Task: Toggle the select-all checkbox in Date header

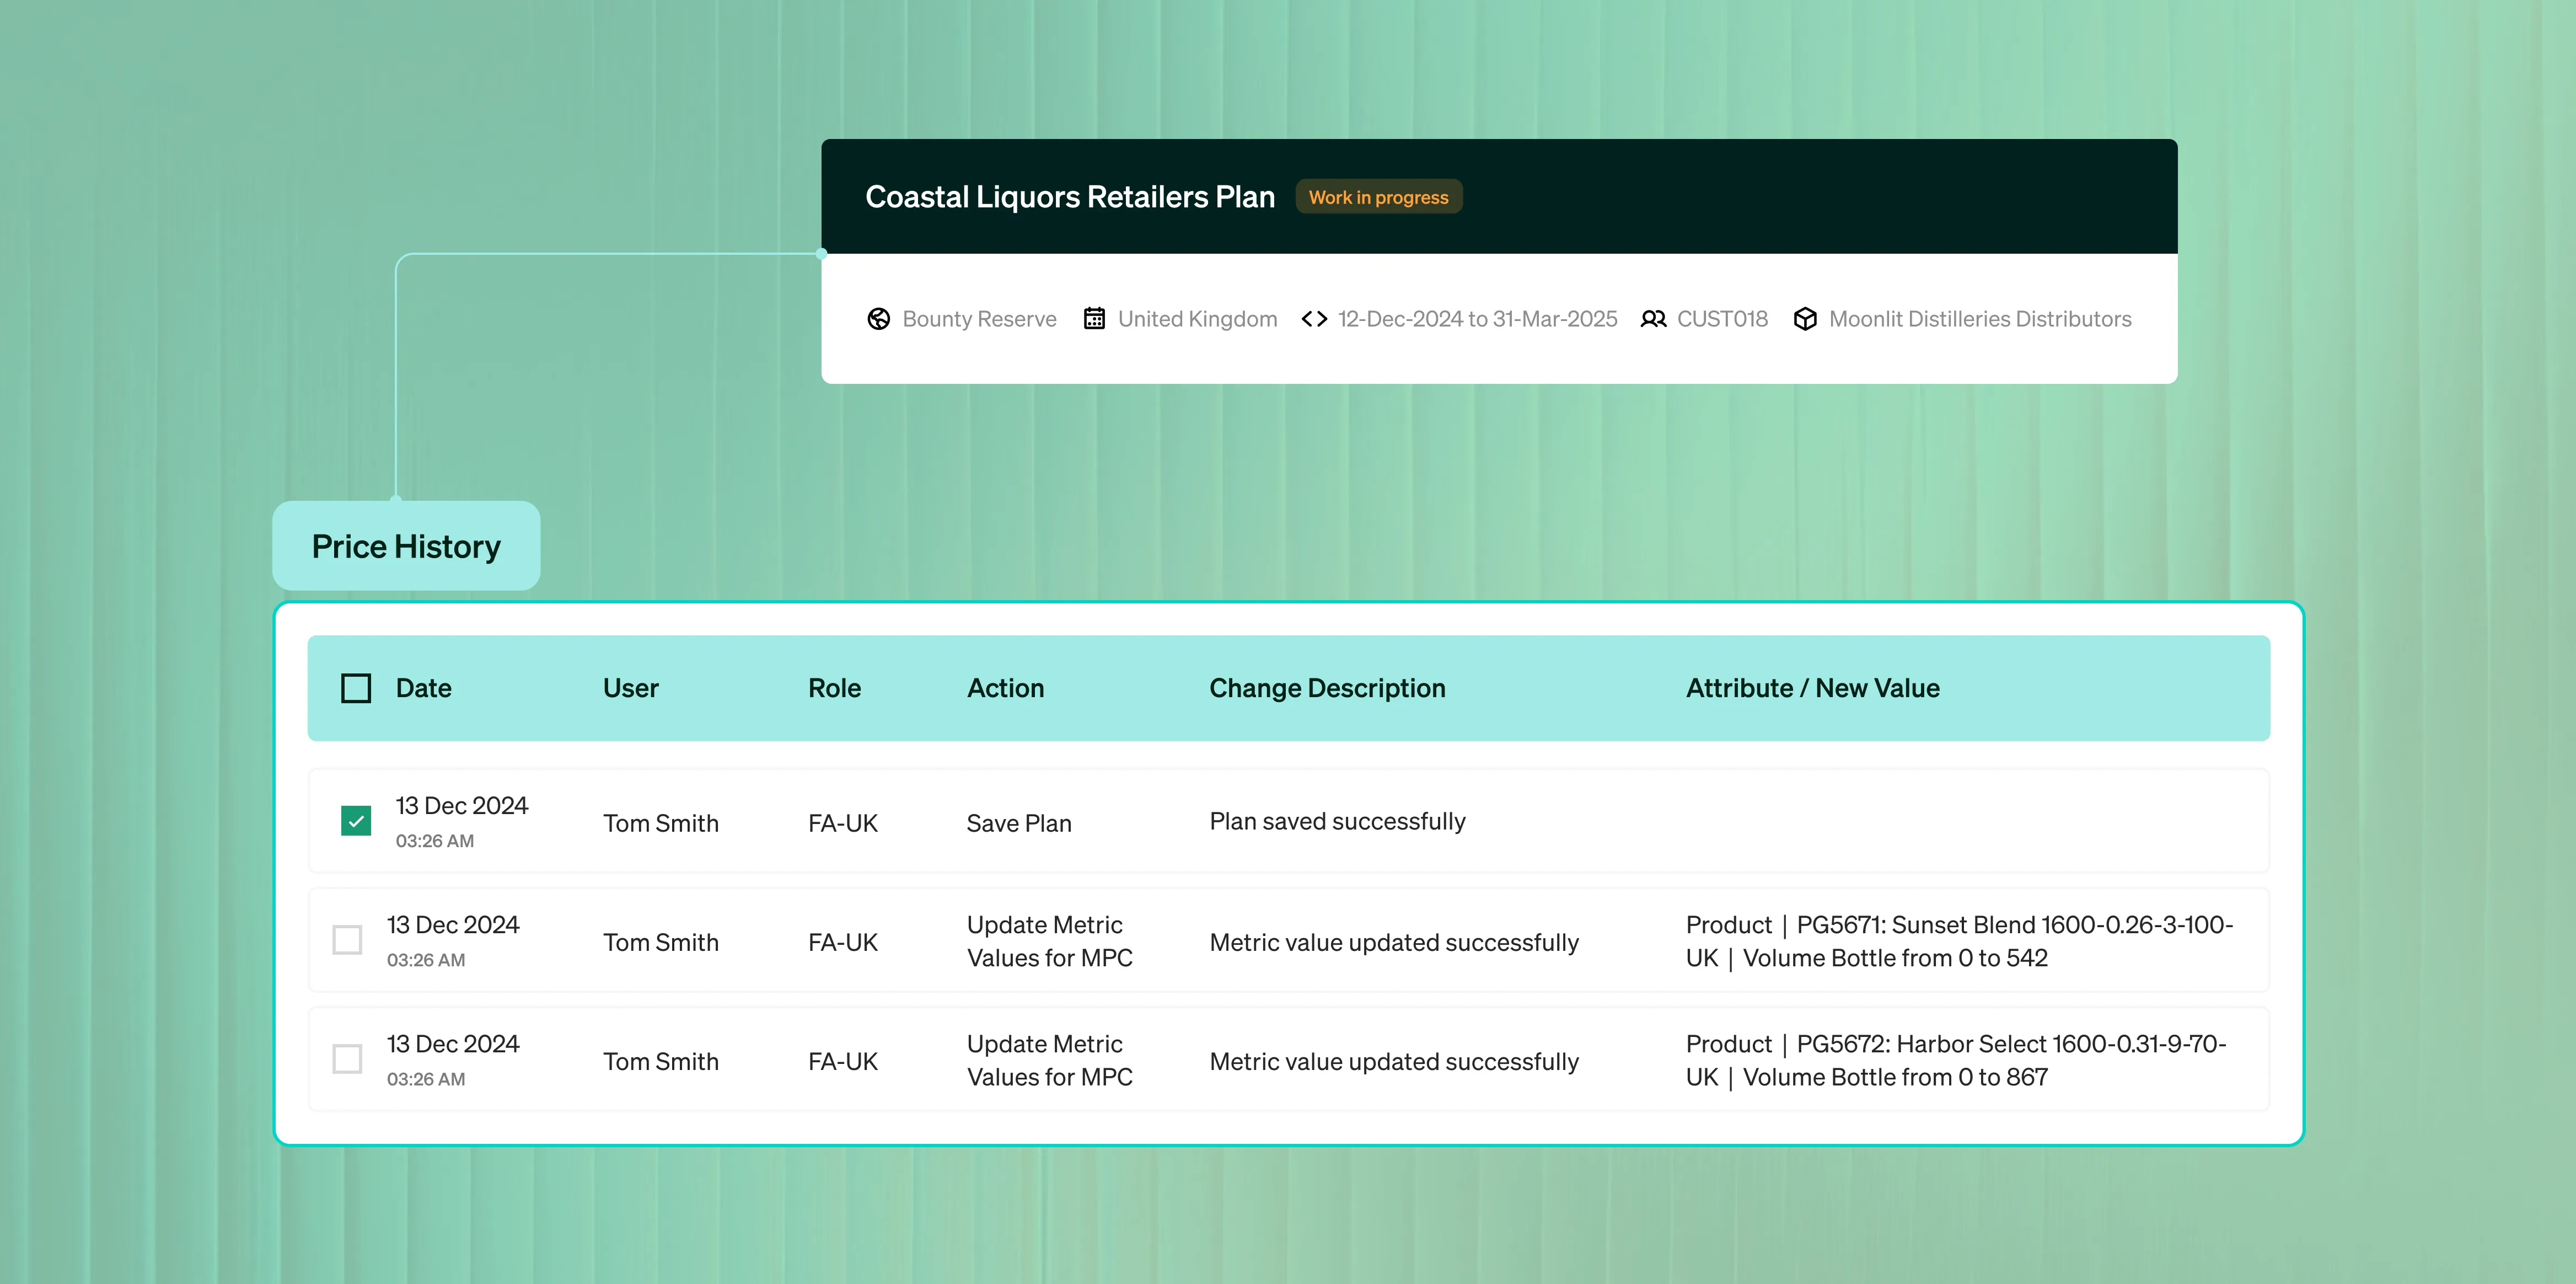Action: pos(356,688)
